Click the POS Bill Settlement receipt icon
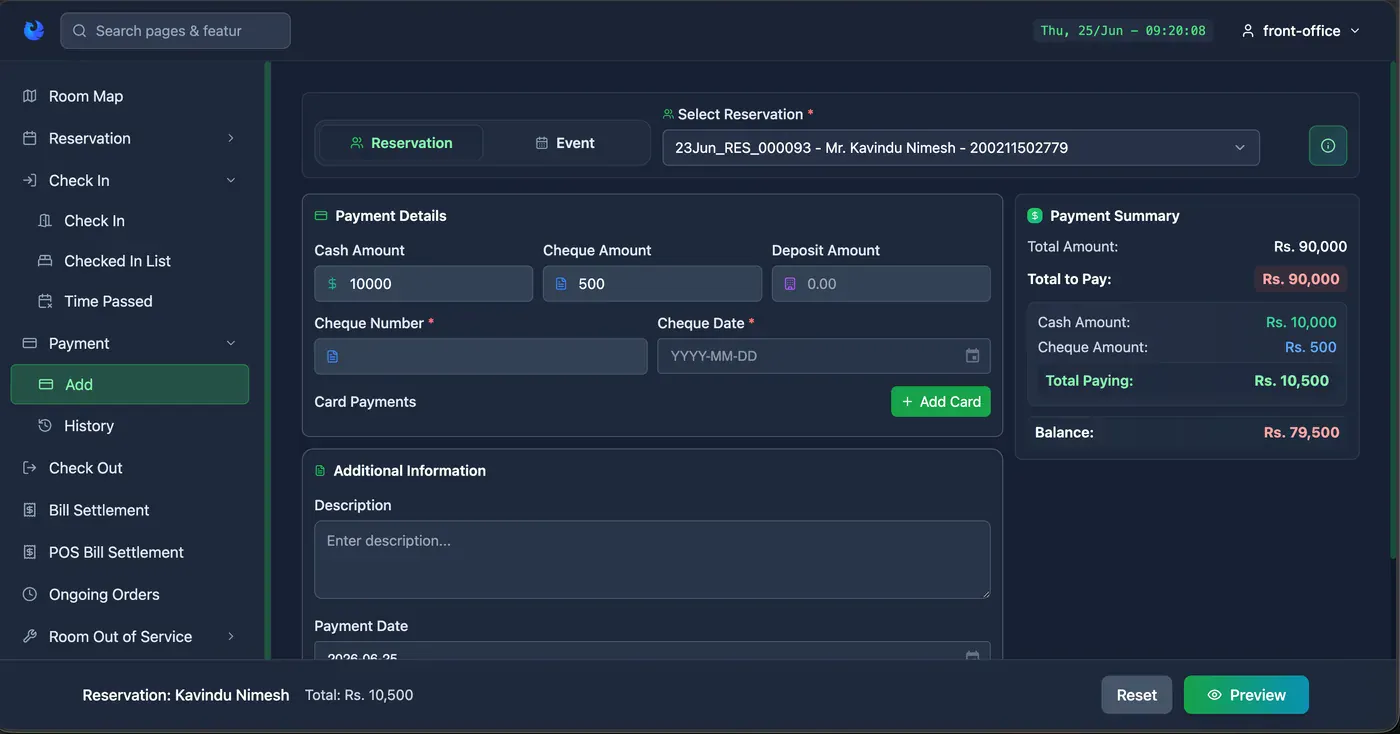The image size is (1400, 734). (x=30, y=552)
